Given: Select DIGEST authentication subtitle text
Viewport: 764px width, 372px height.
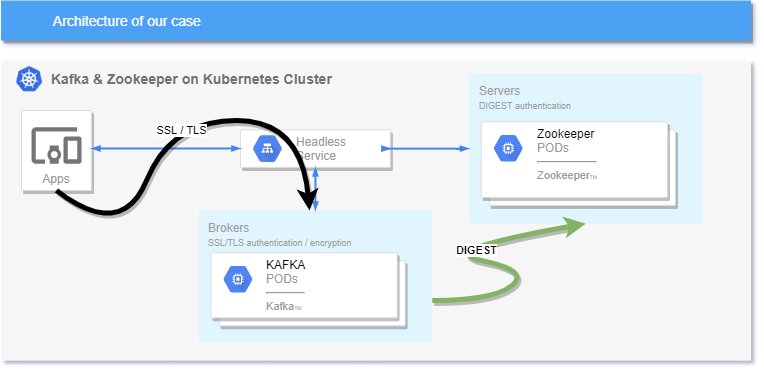Looking at the screenshot, I should pos(525,105).
